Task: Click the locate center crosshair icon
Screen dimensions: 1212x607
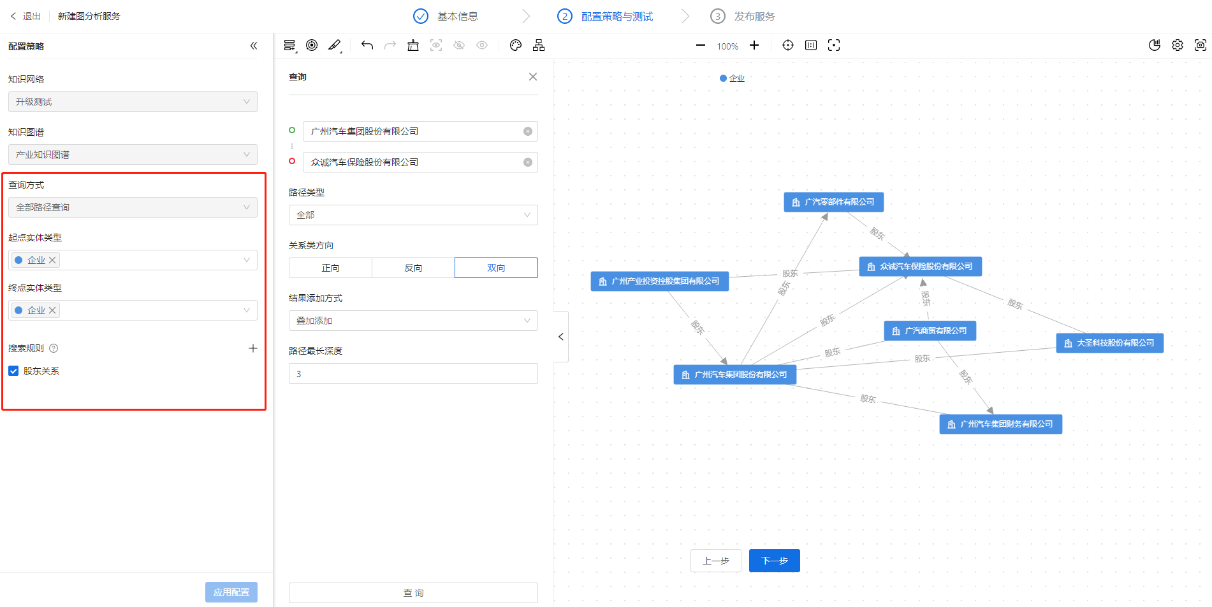Action: pos(788,45)
